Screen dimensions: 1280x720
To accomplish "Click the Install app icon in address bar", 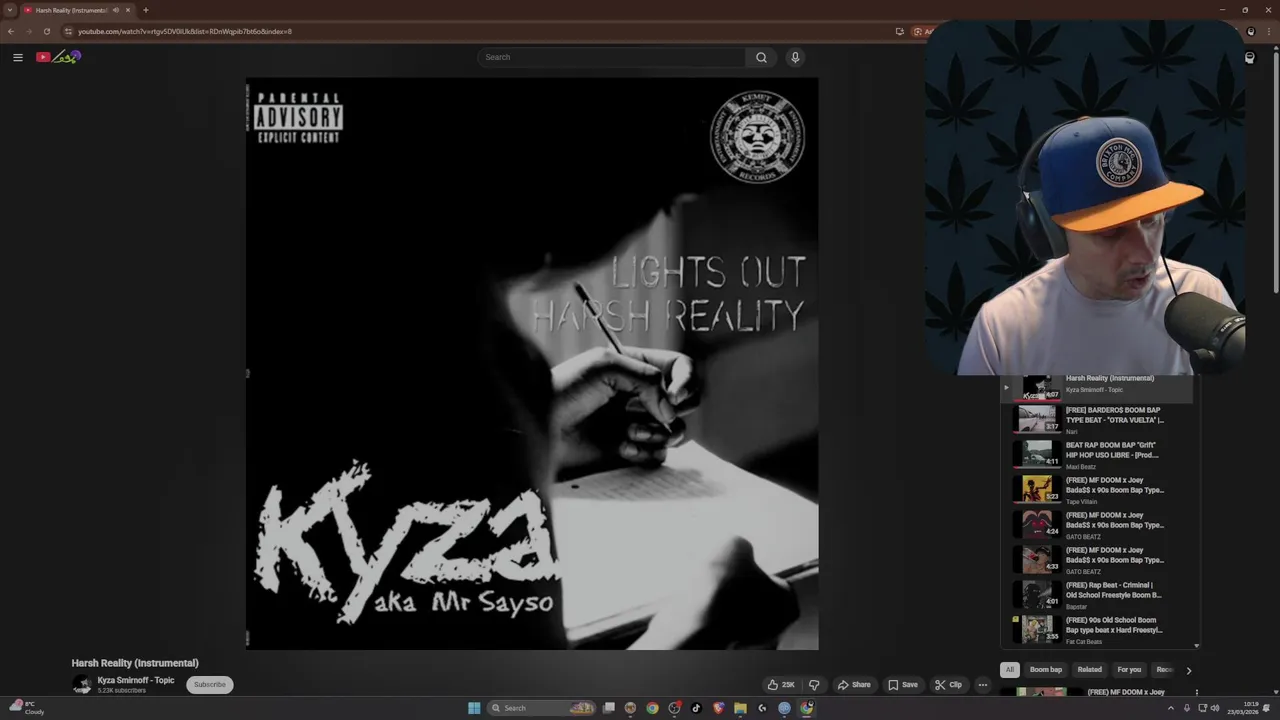I will tap(900, 31).
